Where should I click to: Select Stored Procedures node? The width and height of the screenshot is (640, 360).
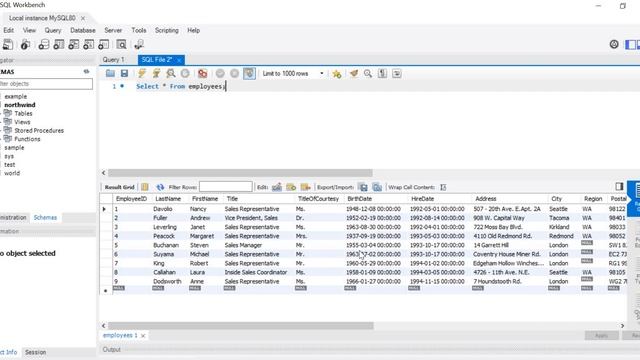pos(39,131)
